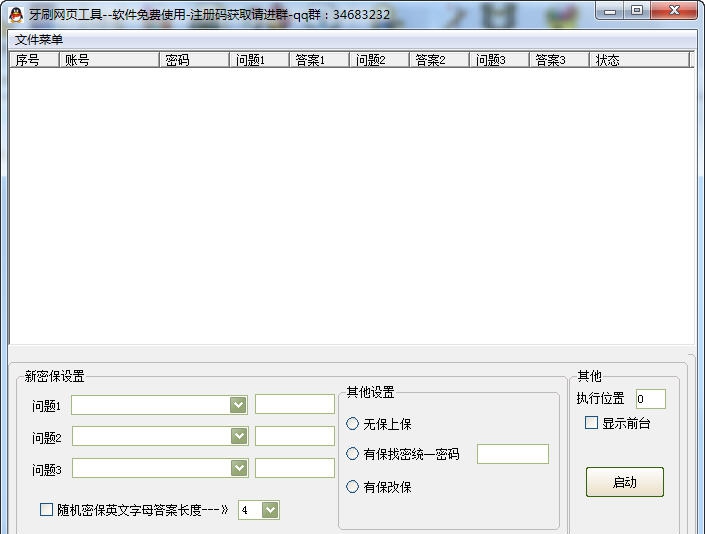
Task: Expand the 问题1 dropdown arrow
Action: point(238,405)
